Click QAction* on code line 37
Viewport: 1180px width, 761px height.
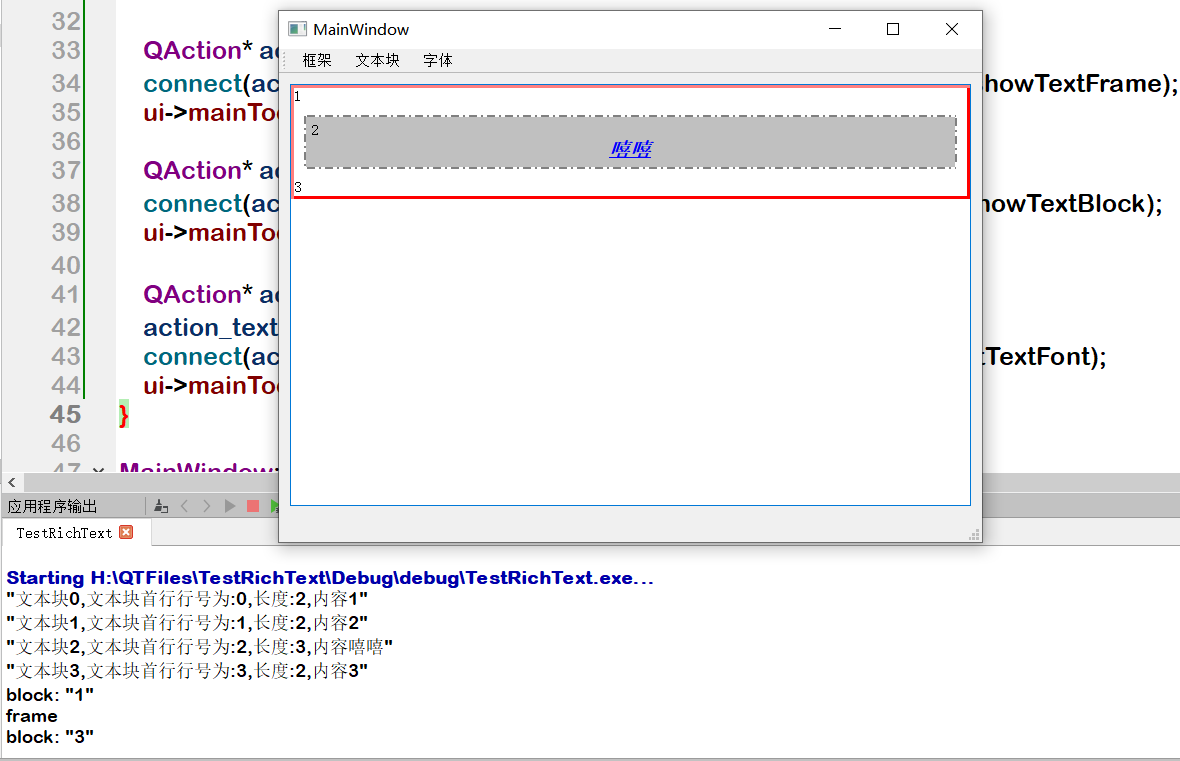coord(198,170)
